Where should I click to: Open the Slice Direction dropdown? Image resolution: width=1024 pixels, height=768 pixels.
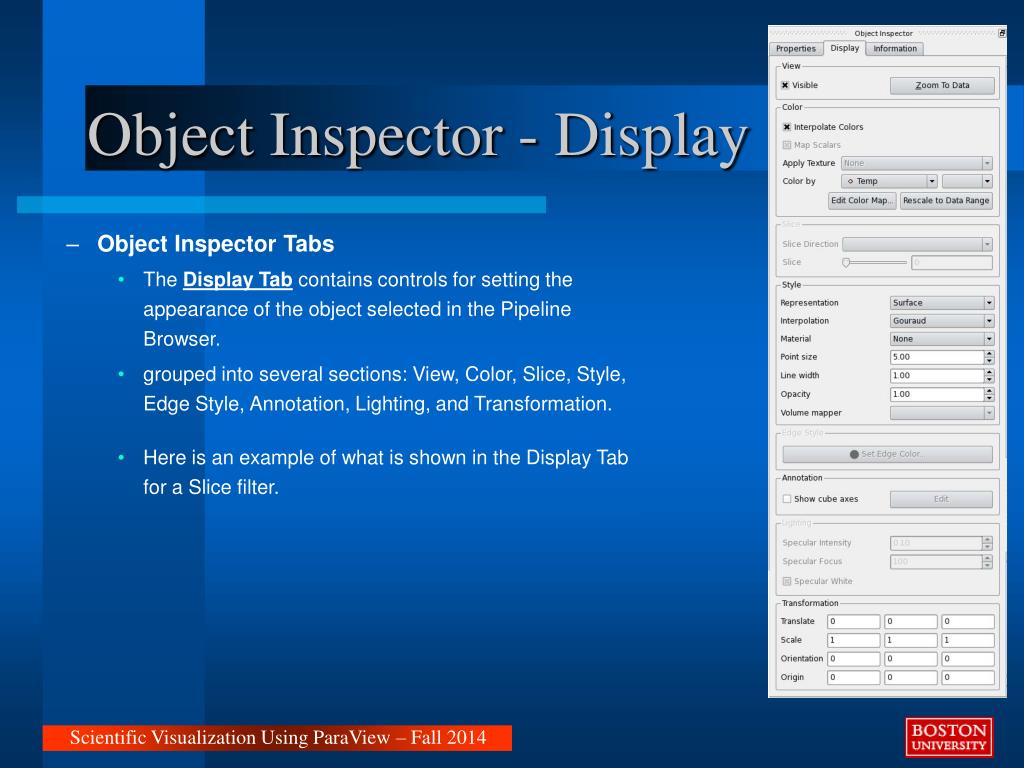click(917, 244)
